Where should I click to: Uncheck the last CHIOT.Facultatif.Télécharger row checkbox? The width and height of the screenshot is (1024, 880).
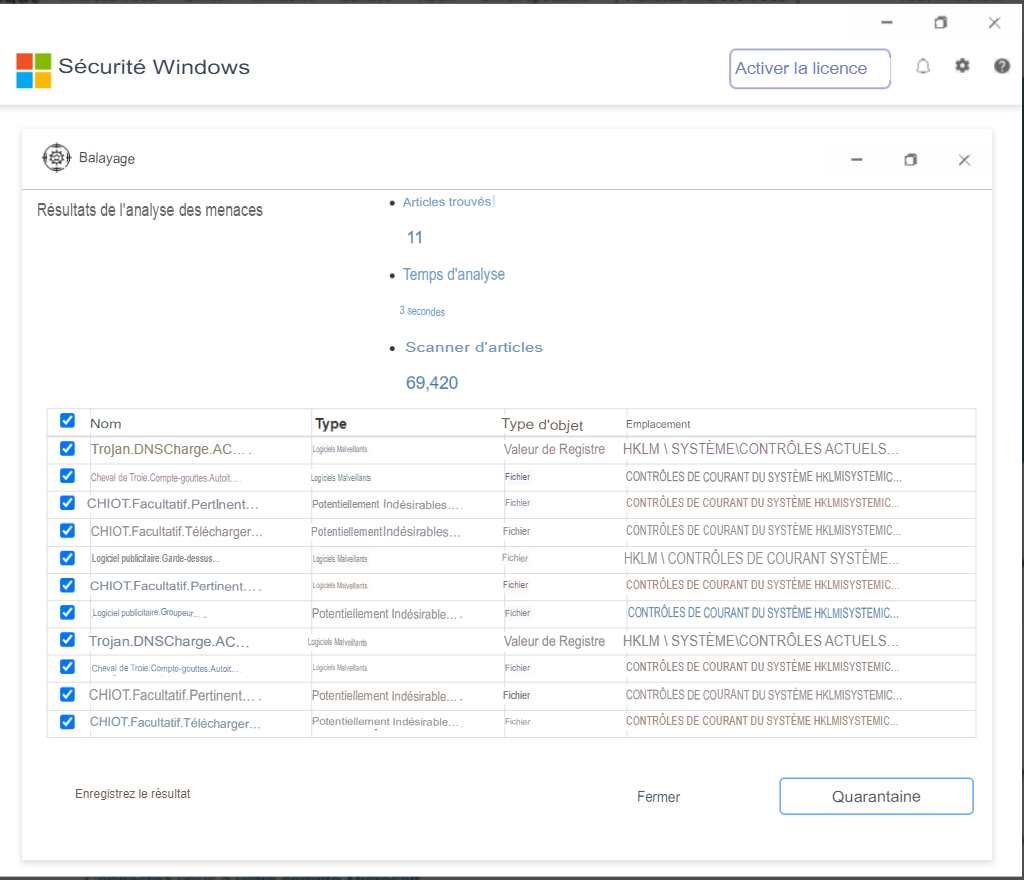click(x=67, y=722)
